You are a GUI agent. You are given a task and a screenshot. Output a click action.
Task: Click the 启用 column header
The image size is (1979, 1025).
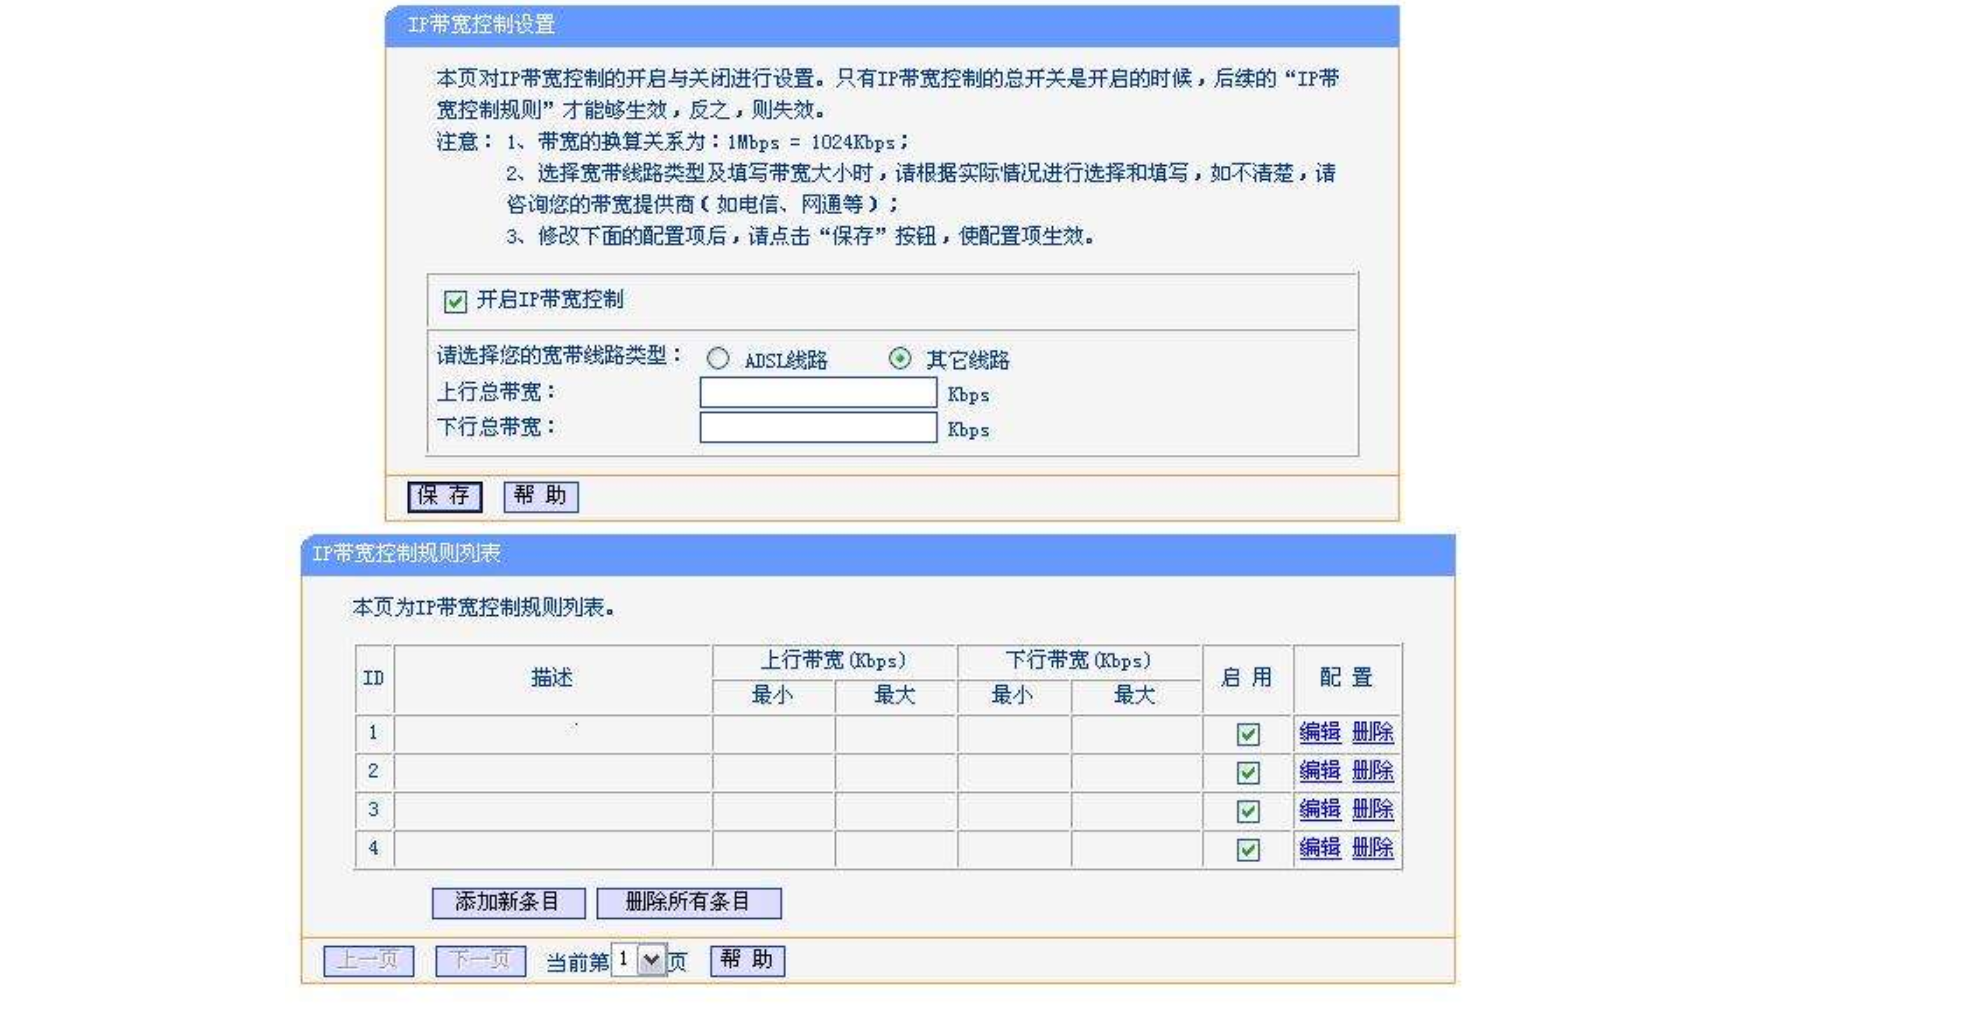[1247, 678]
